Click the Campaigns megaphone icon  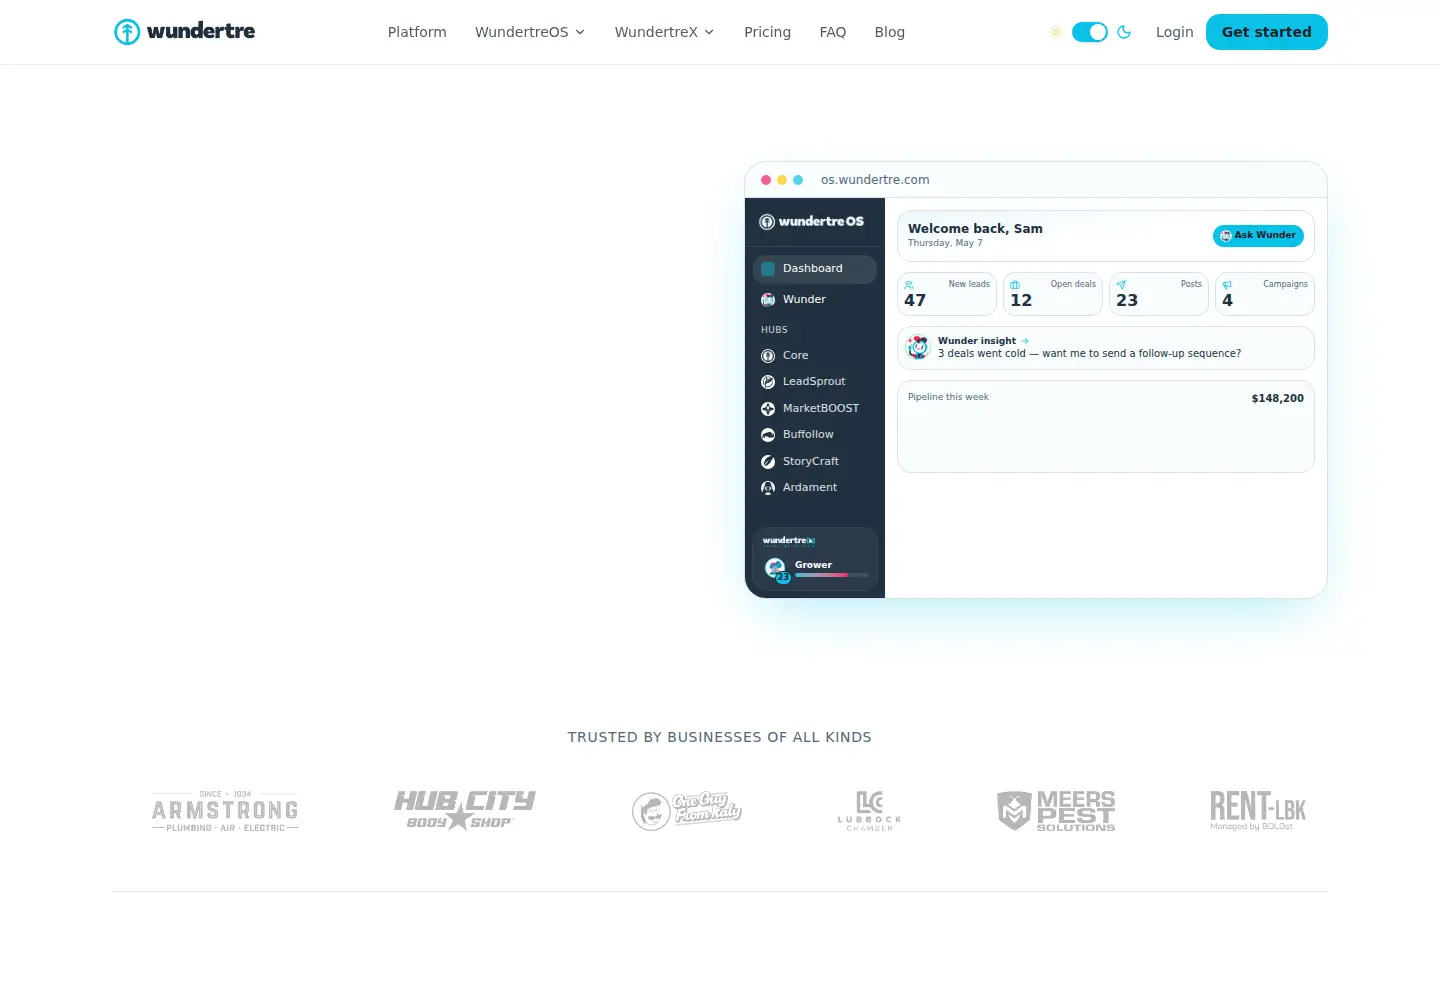1227,285
